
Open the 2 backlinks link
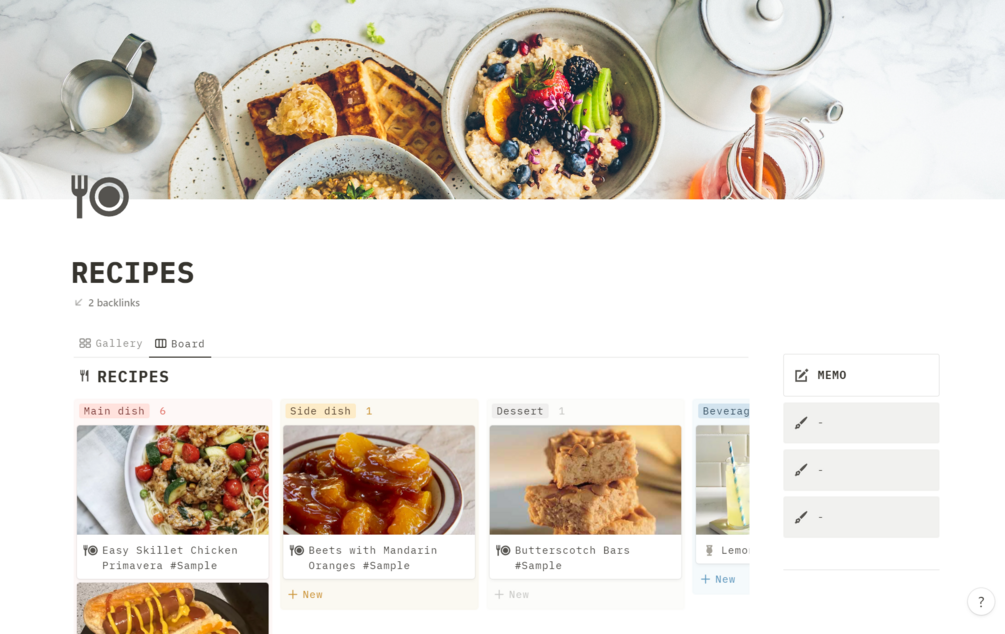point(113,303)
